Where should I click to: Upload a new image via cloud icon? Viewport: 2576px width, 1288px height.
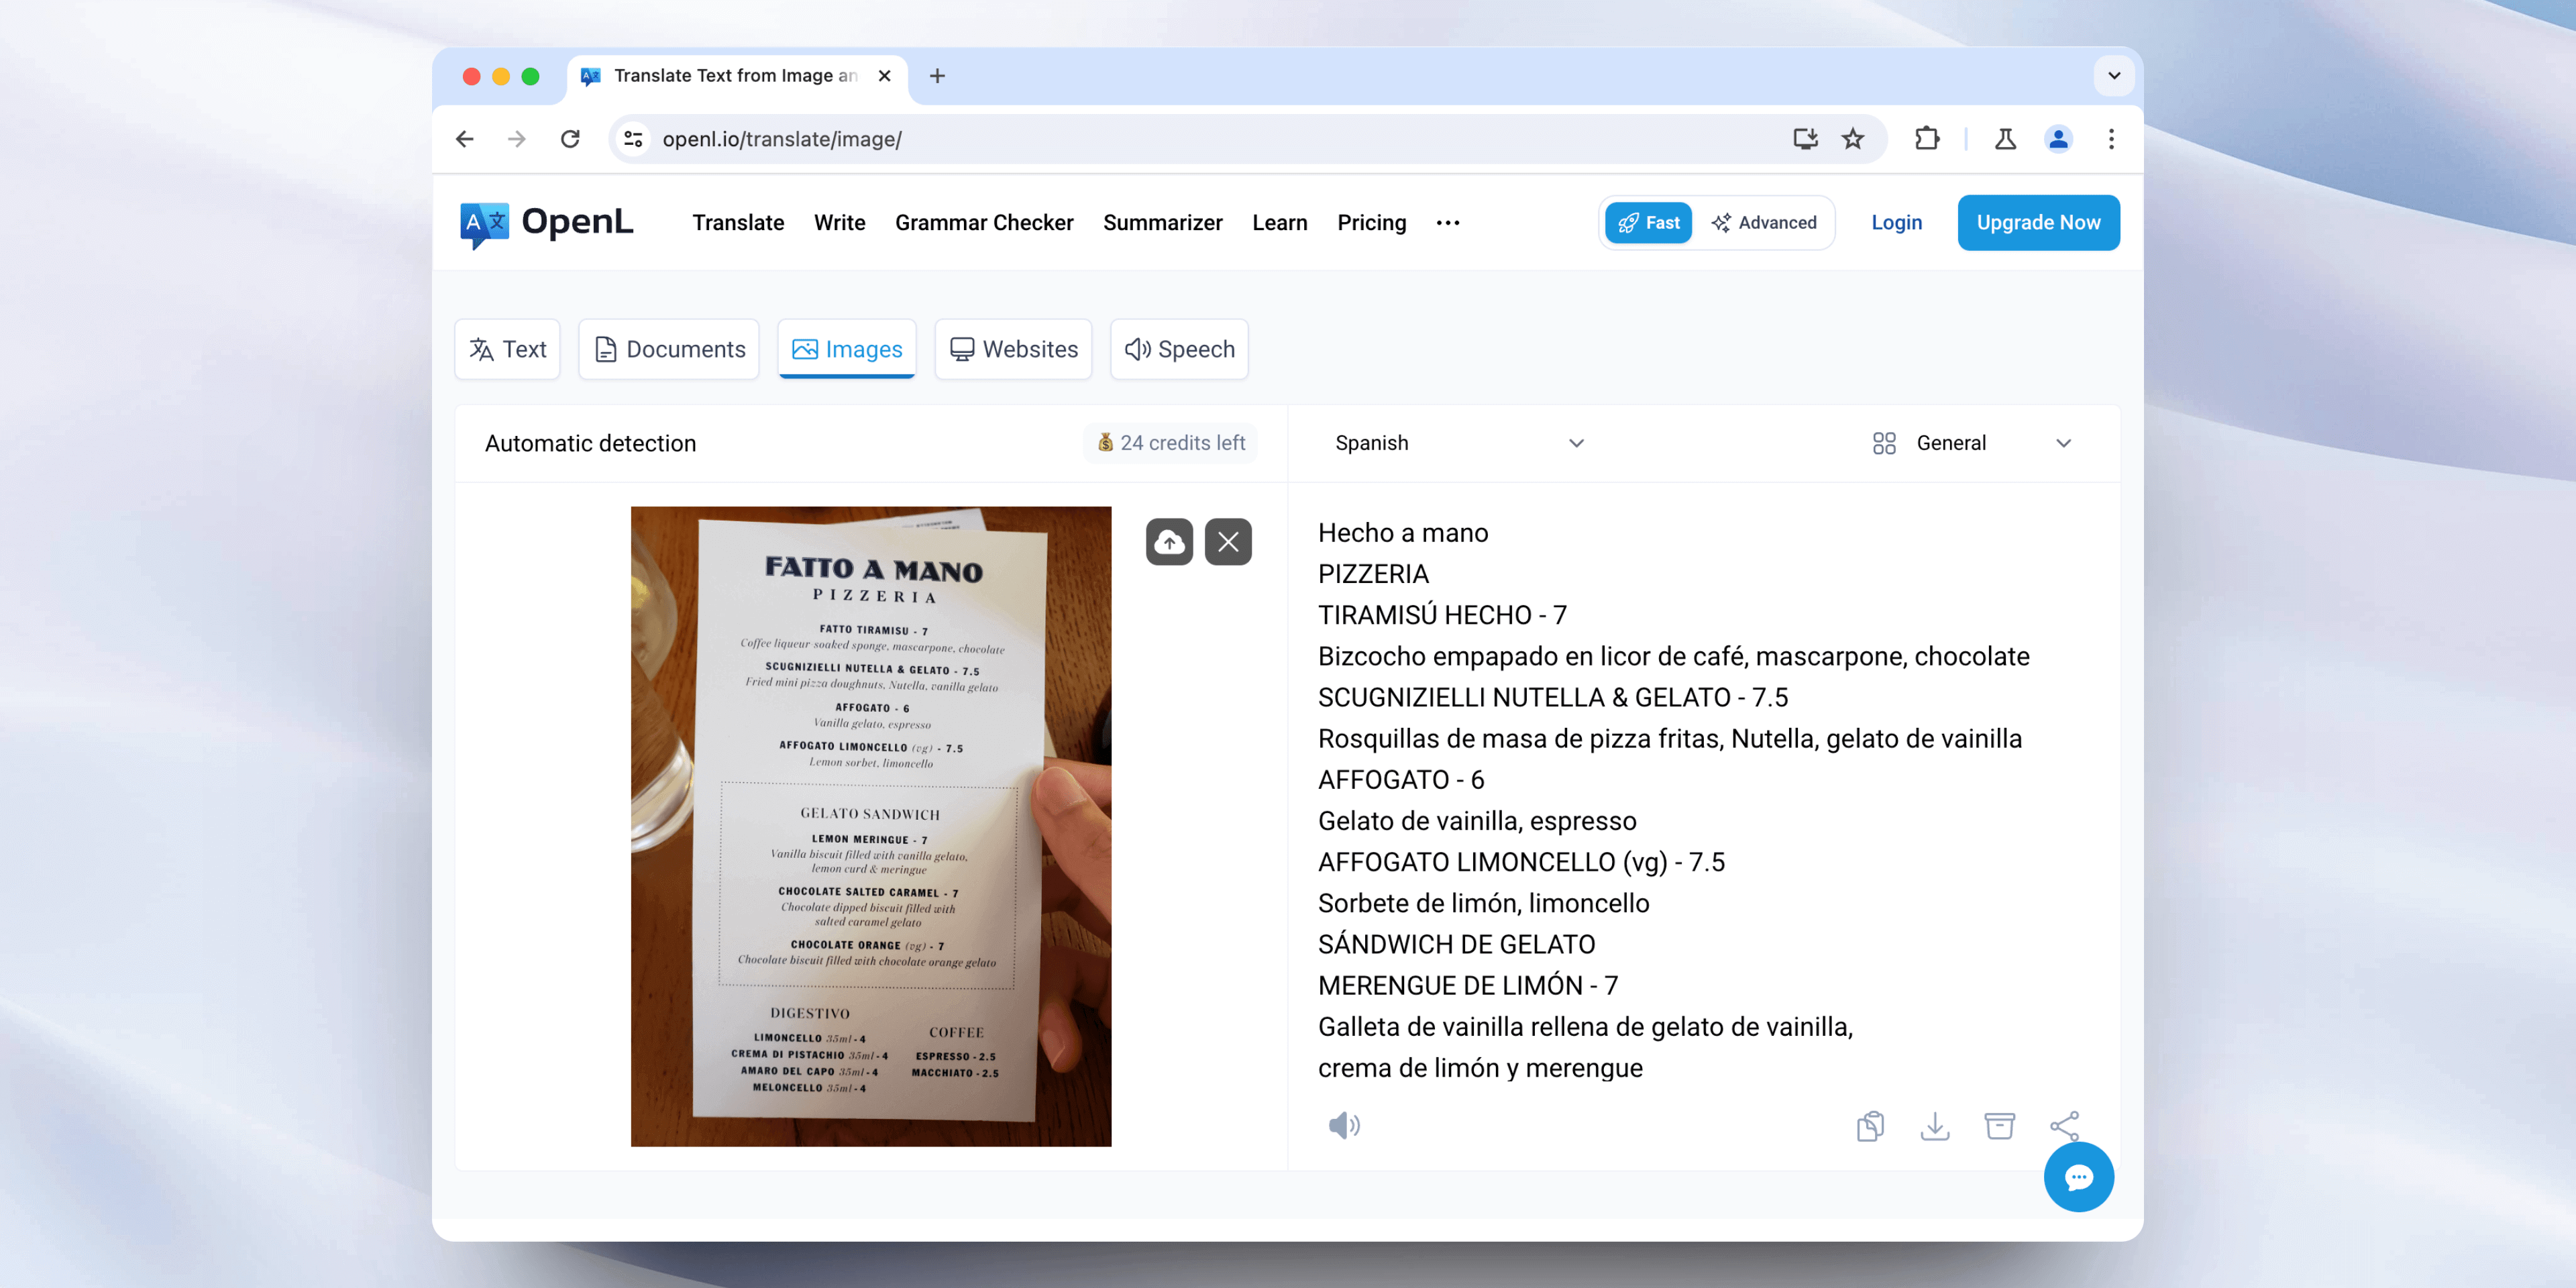[x=1169, y=541]
